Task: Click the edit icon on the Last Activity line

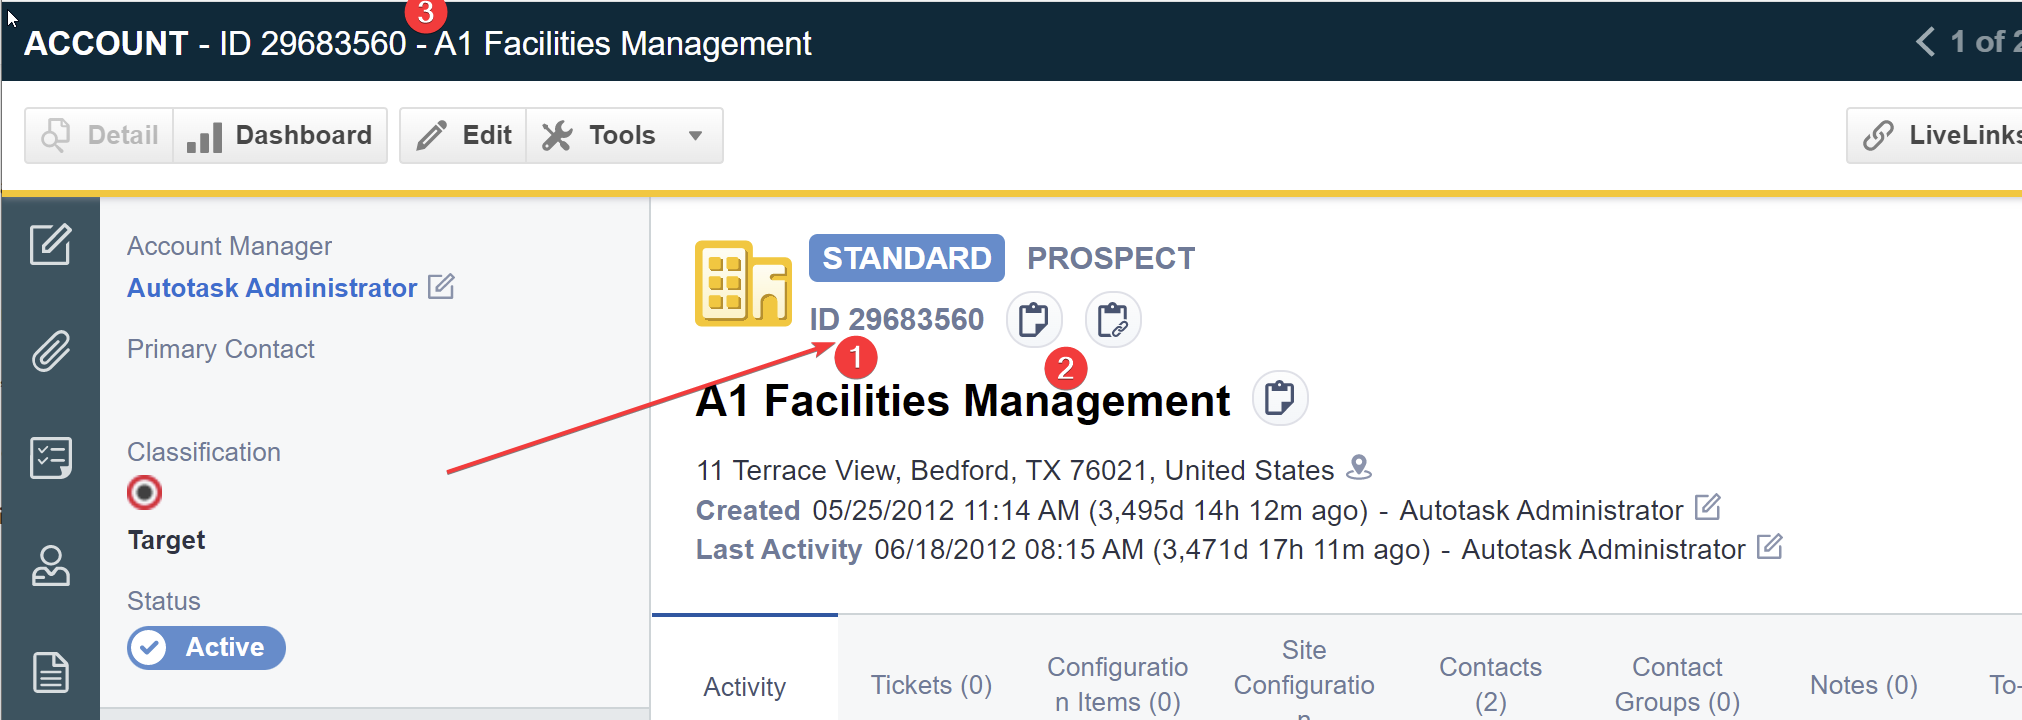Action: (x=1769, y=547)
